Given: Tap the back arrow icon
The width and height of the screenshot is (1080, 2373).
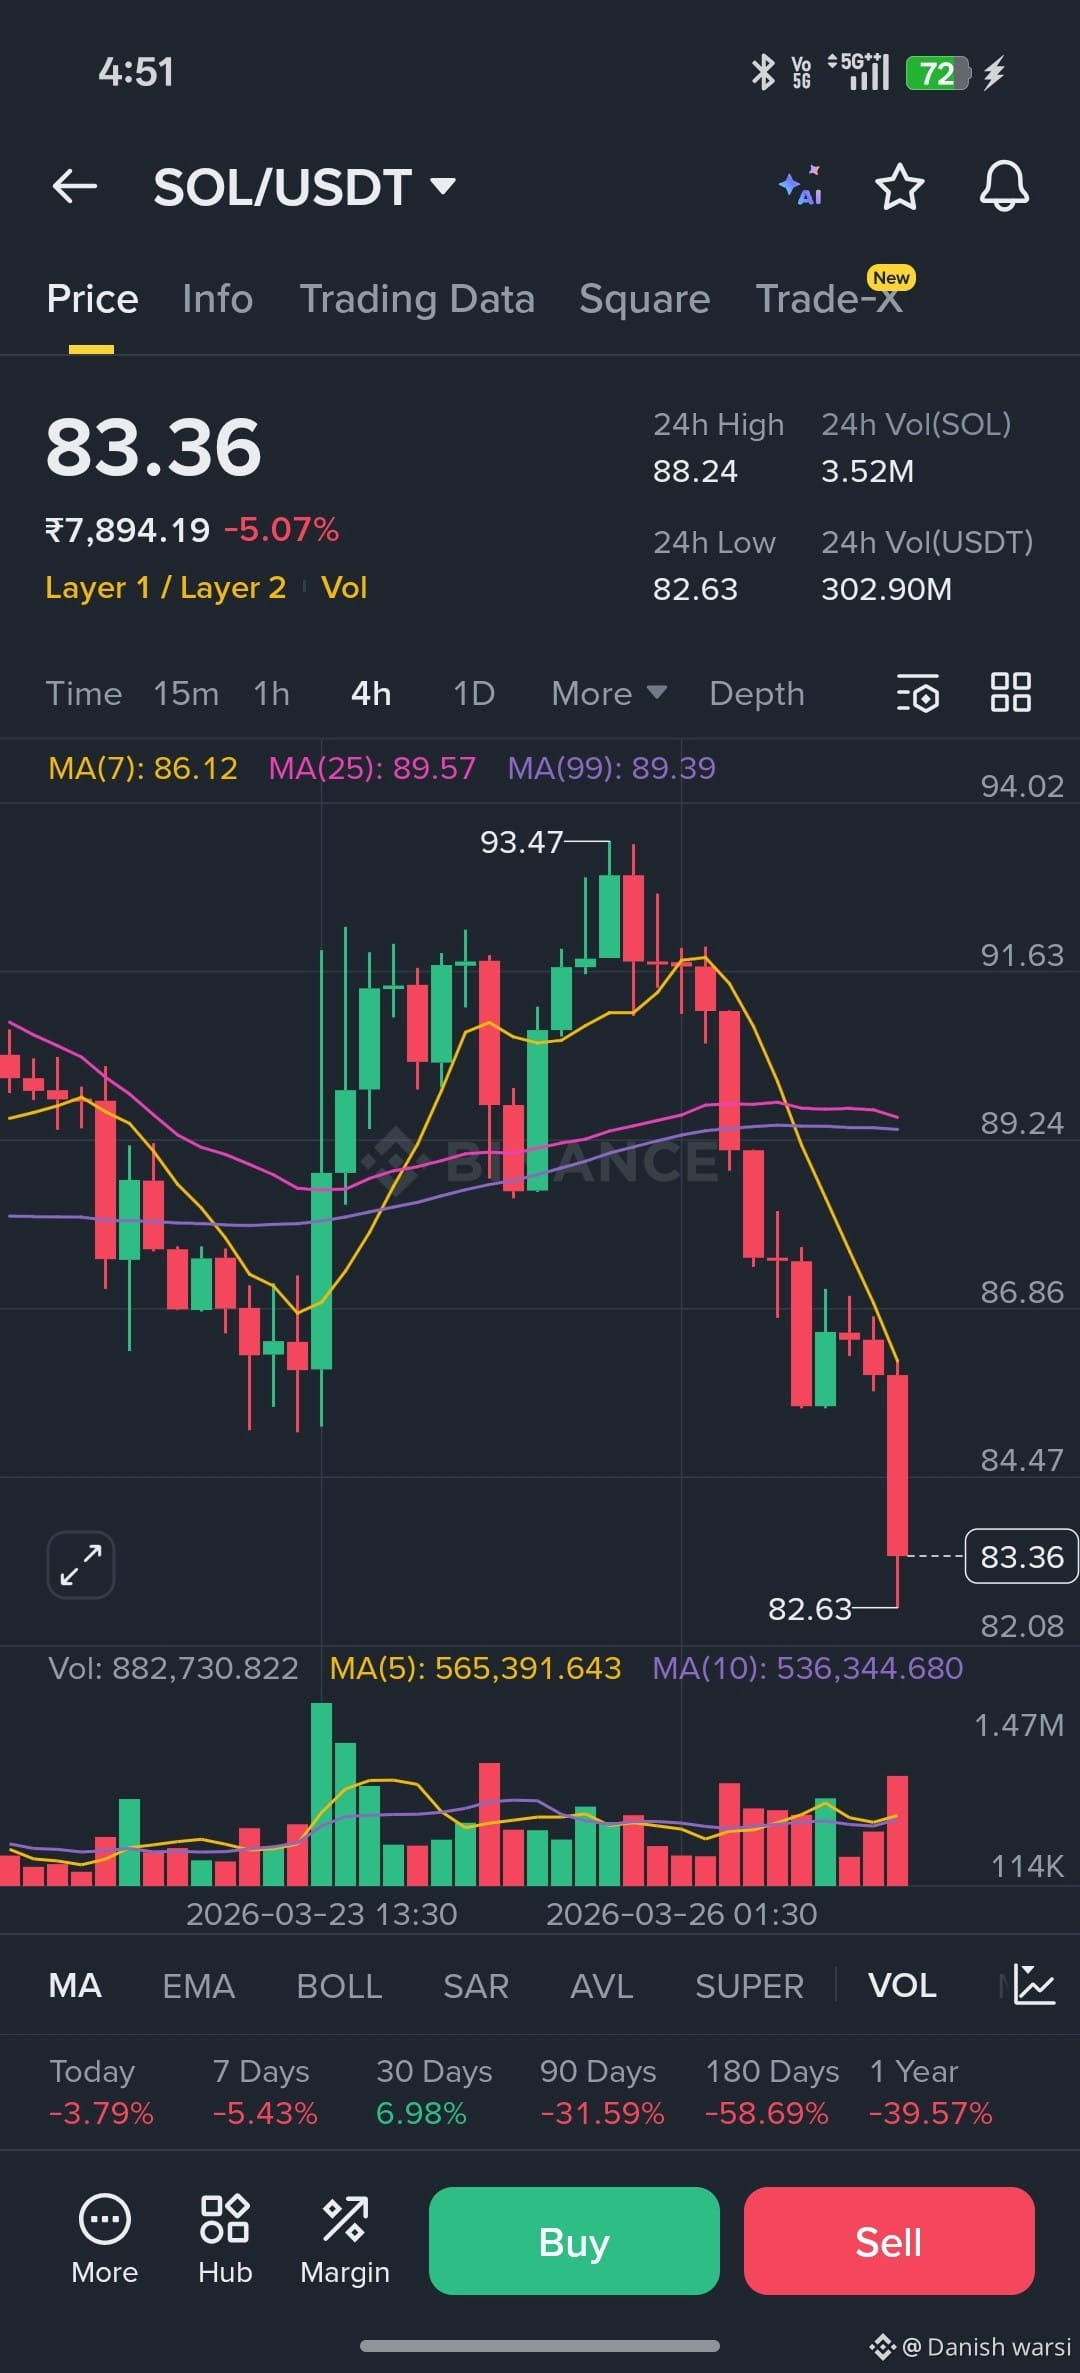Looking at the screenshot, I should click(x=75, y=186).
